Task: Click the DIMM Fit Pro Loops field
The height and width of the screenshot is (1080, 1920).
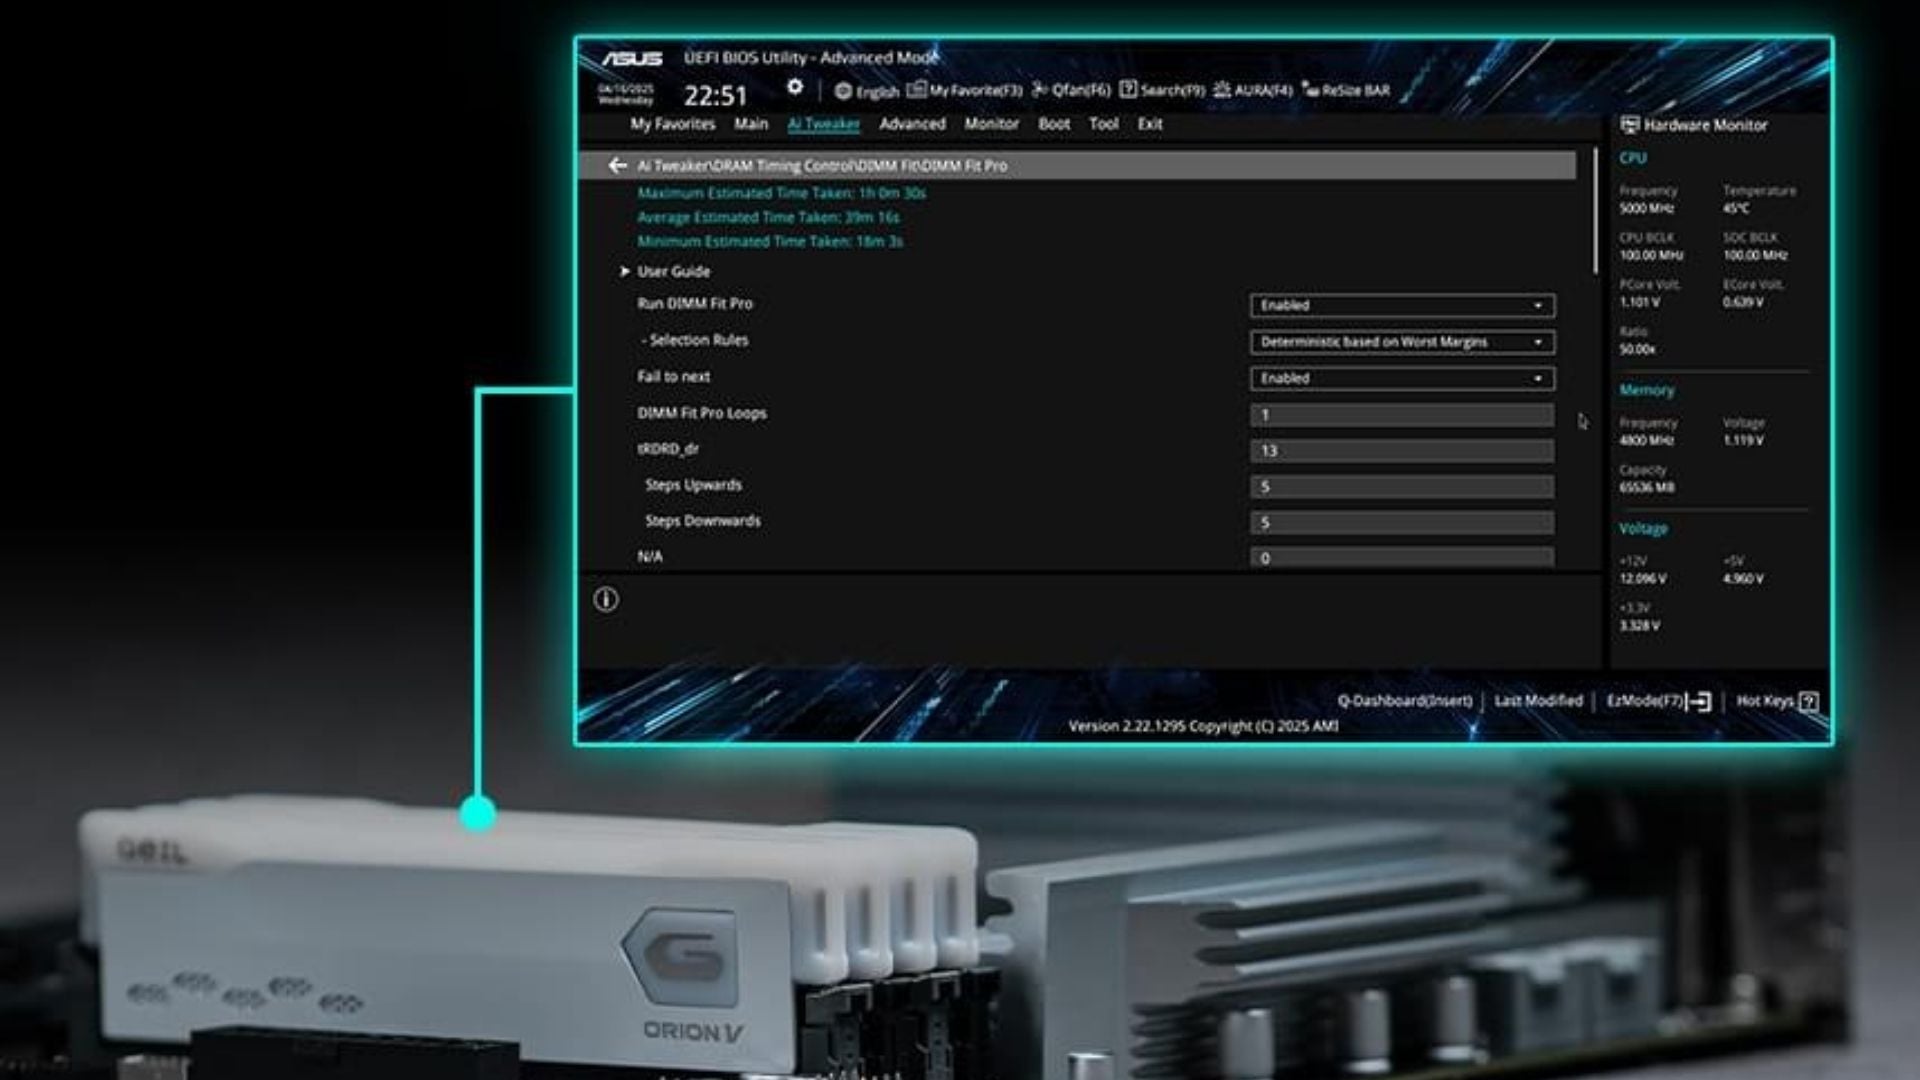Action: click(1401, 415)
